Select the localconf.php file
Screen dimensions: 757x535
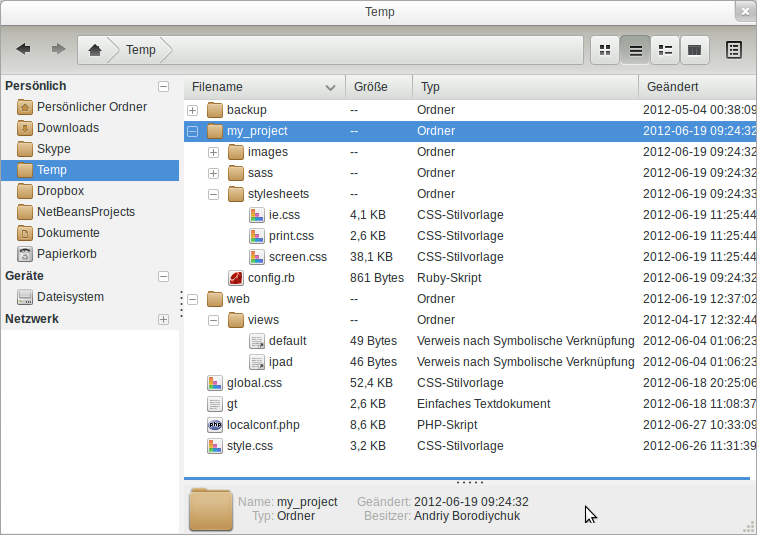point(262,425)
